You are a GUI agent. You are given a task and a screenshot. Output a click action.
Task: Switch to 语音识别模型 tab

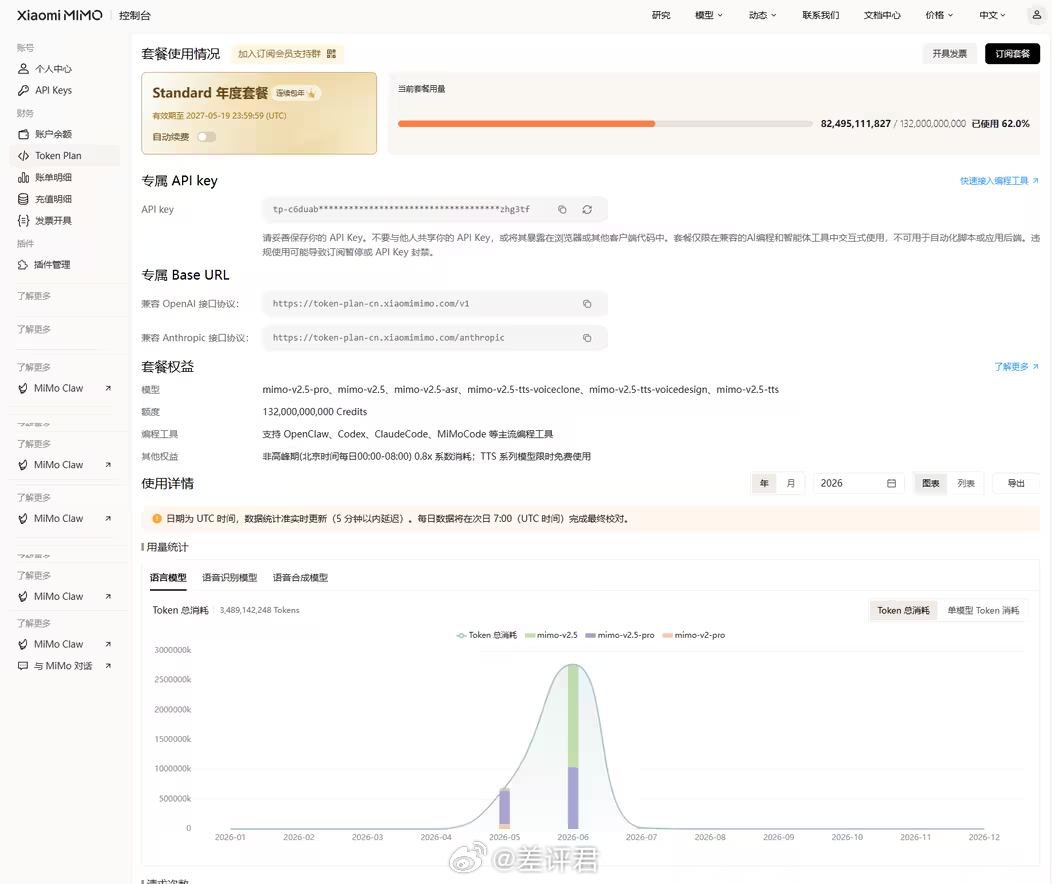229,577
